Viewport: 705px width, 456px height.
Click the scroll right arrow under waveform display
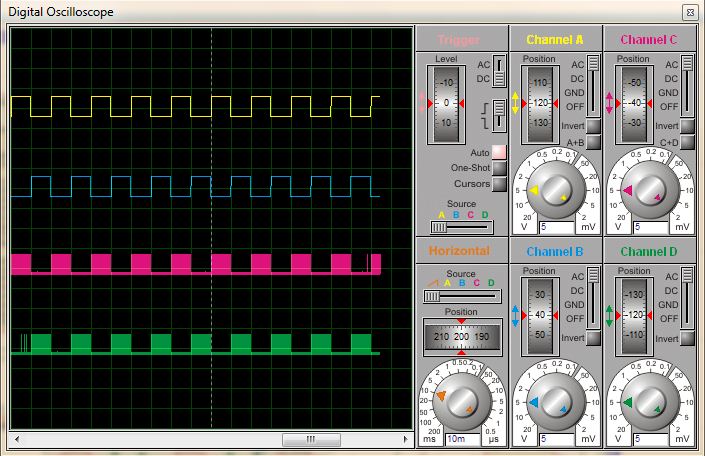pyautogui.click(x=405, y=439)
